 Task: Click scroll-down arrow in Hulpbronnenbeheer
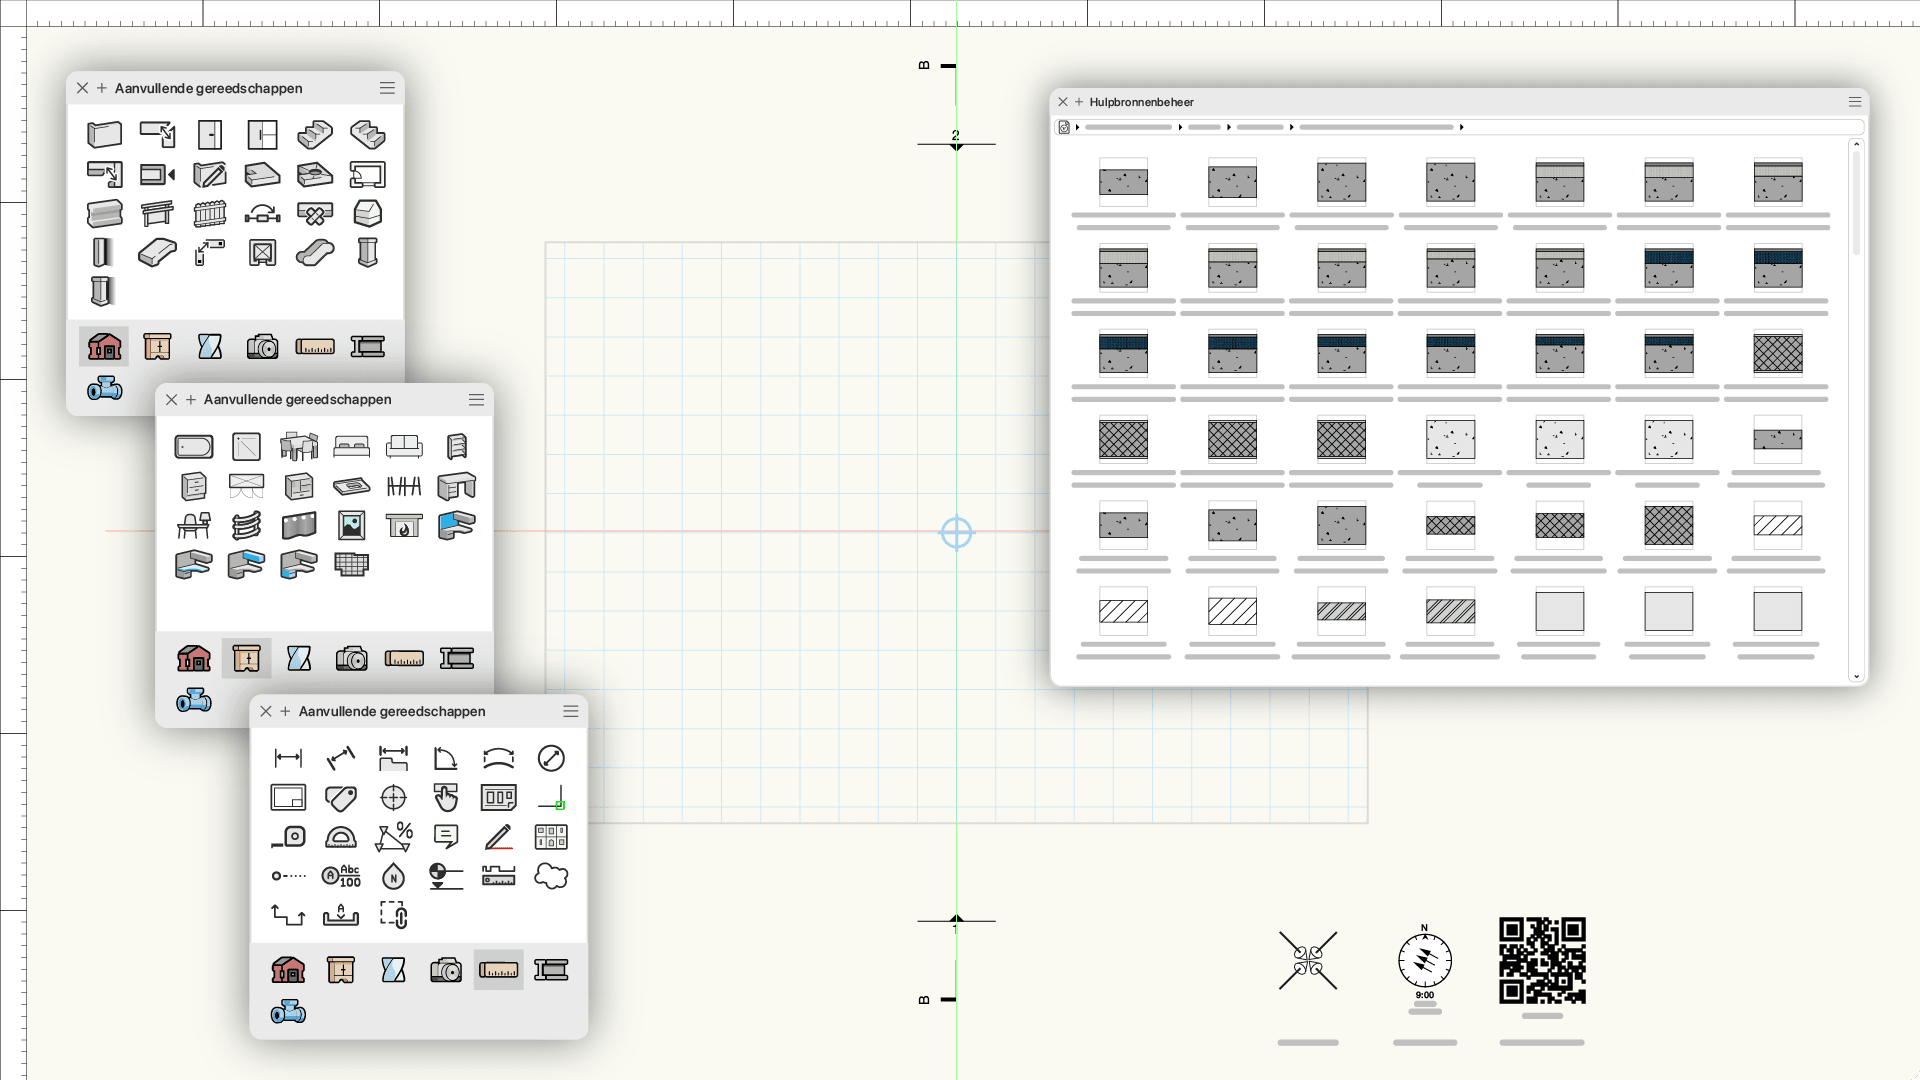click(1857, 677)
